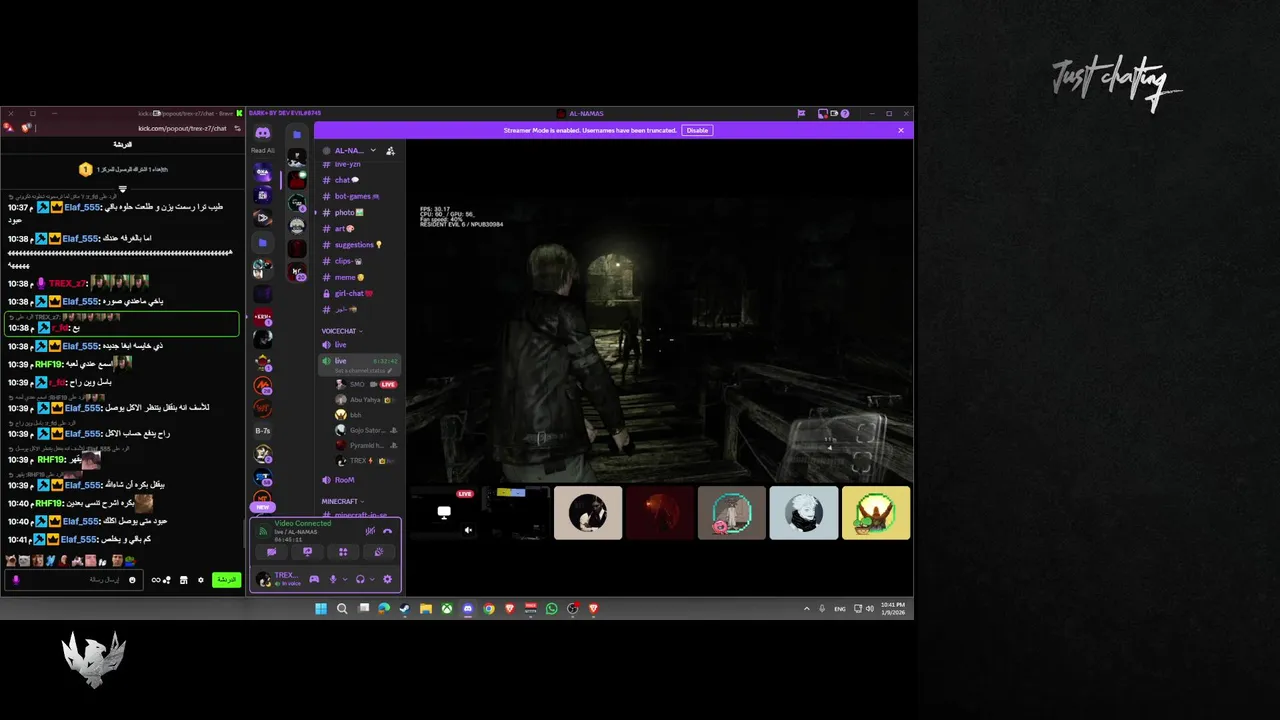
Task: Select Abu Yahya in voice list
Action: pos(366,399)
